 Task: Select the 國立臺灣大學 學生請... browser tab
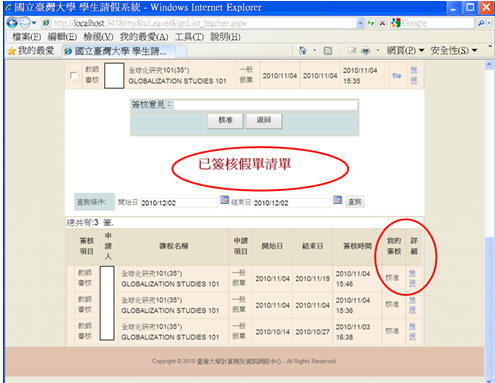(118, 51)
